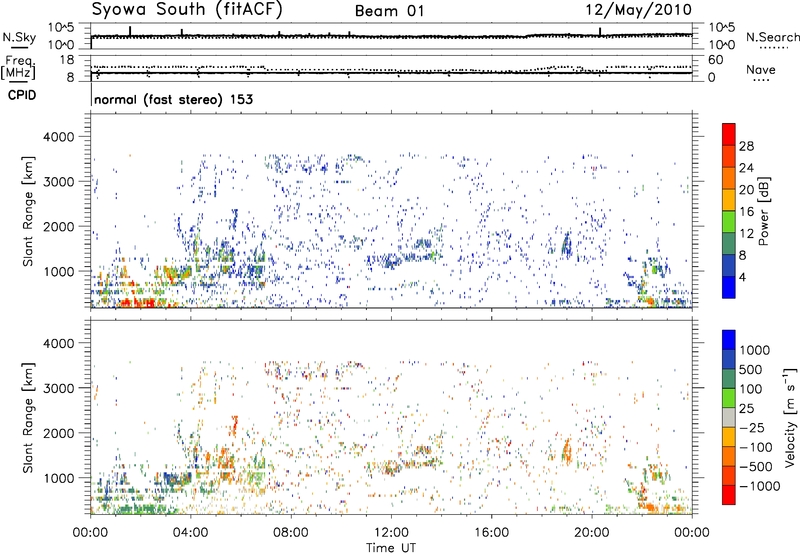This screenshot has width=800, height=554.
Task: Select the grey -25 to 25 velocity segment
Action: [x=729, y=417]
